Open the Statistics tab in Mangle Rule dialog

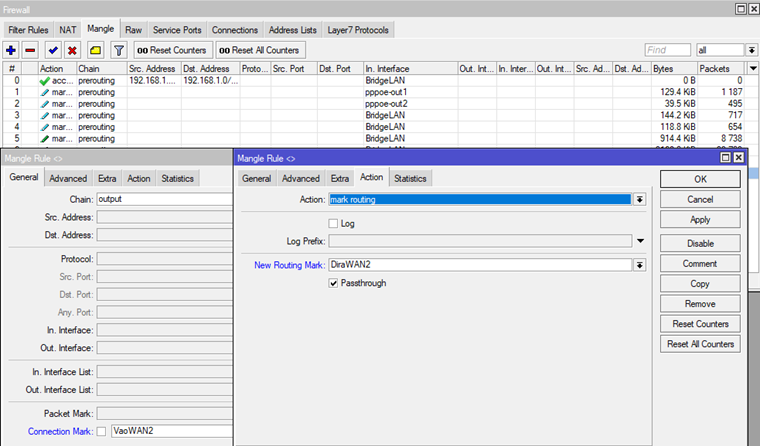tap(410, 178)
